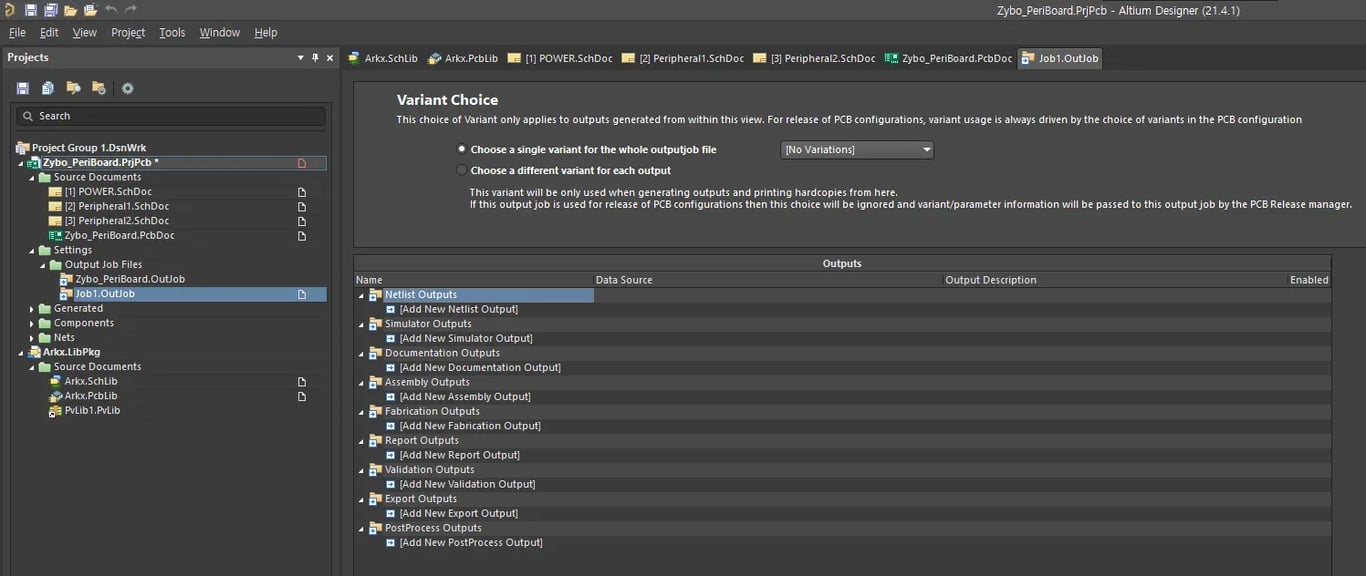Collapse the Netlist Outputs category
Screen dimensions: 1366x576
pos(362,295)
